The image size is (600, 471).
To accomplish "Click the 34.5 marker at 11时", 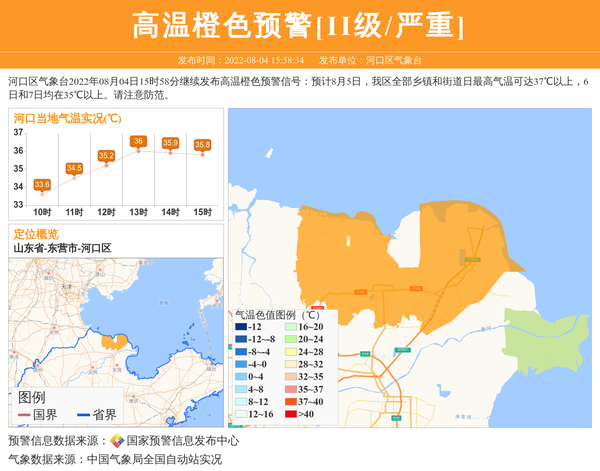I will point(74,169).
